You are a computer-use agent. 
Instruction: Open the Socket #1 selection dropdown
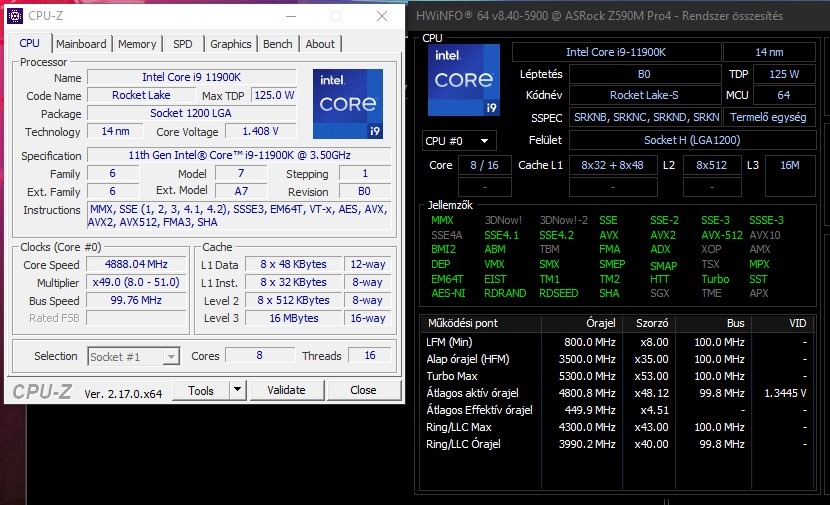pos(133,356)
